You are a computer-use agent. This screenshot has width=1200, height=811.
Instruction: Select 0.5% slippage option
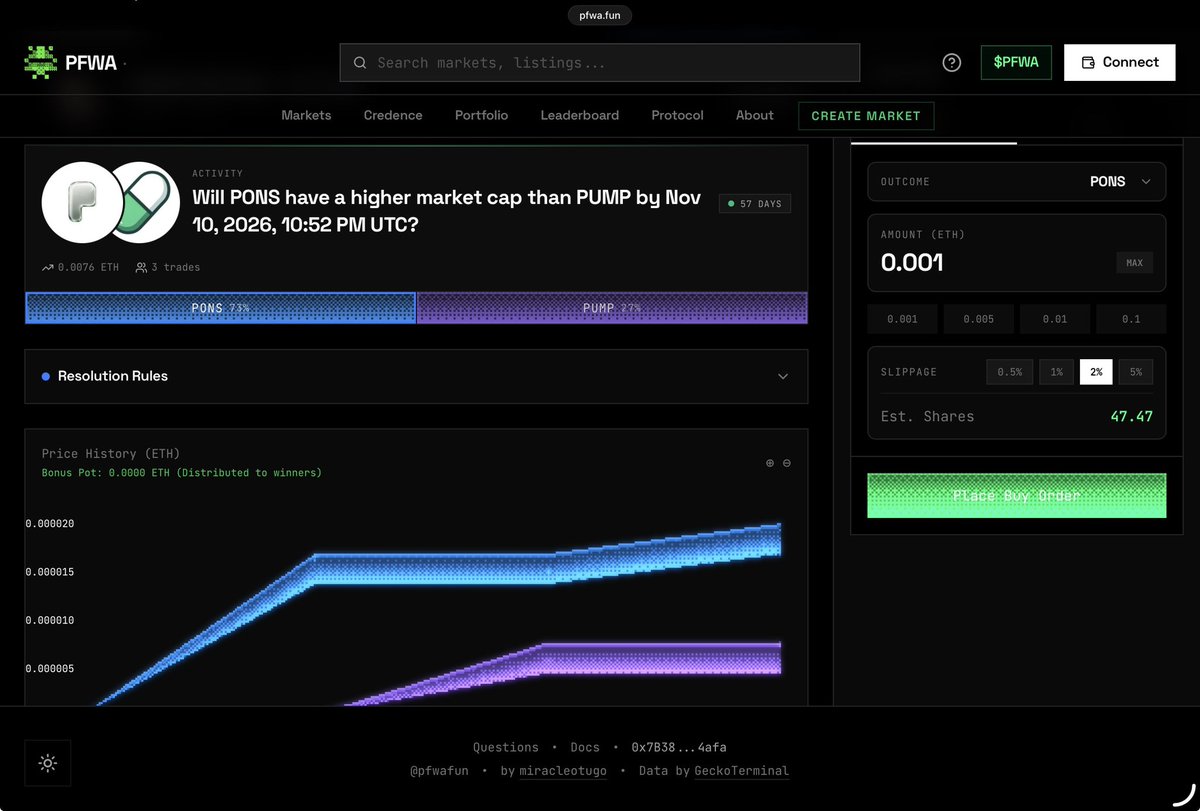coord(1010,372)
